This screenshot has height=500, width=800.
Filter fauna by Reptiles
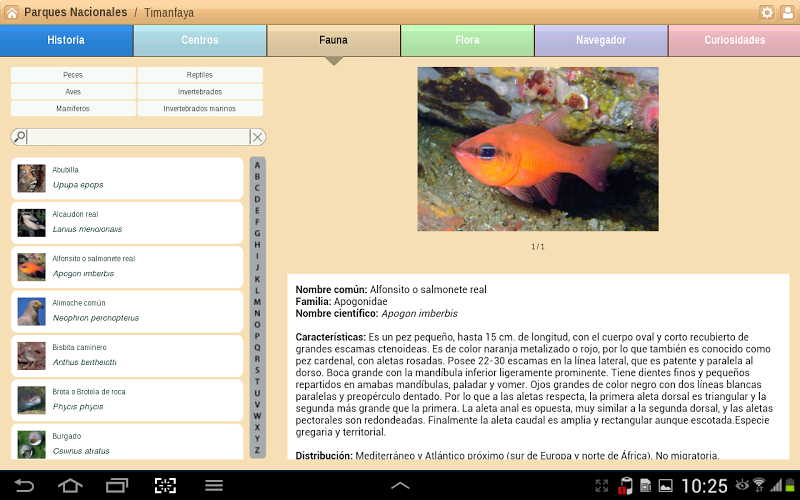200,75
